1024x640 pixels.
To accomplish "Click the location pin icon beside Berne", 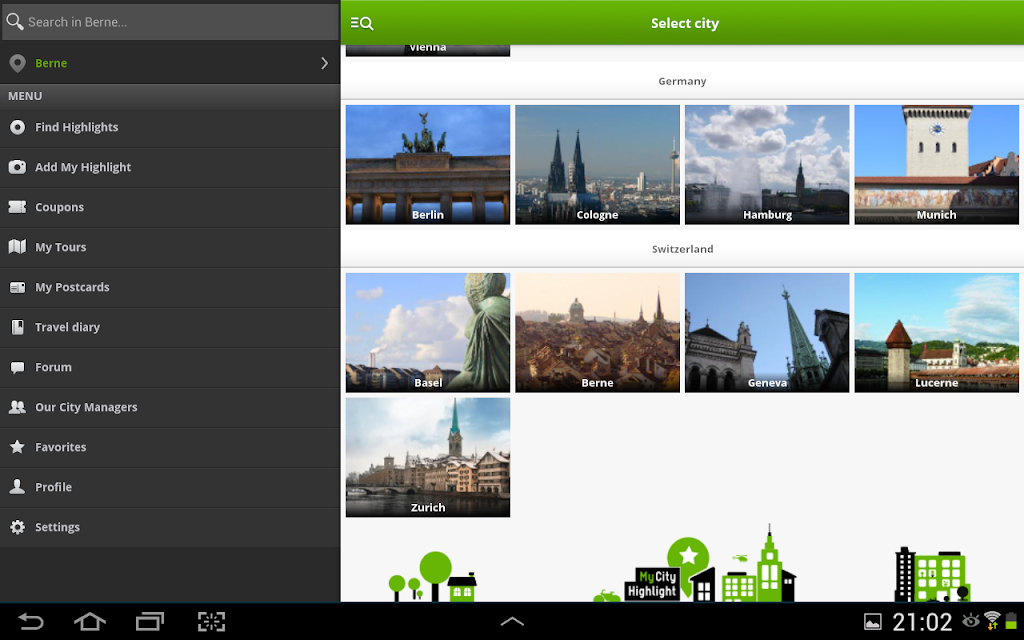I will pyautogui.click(x=18, y=63).
